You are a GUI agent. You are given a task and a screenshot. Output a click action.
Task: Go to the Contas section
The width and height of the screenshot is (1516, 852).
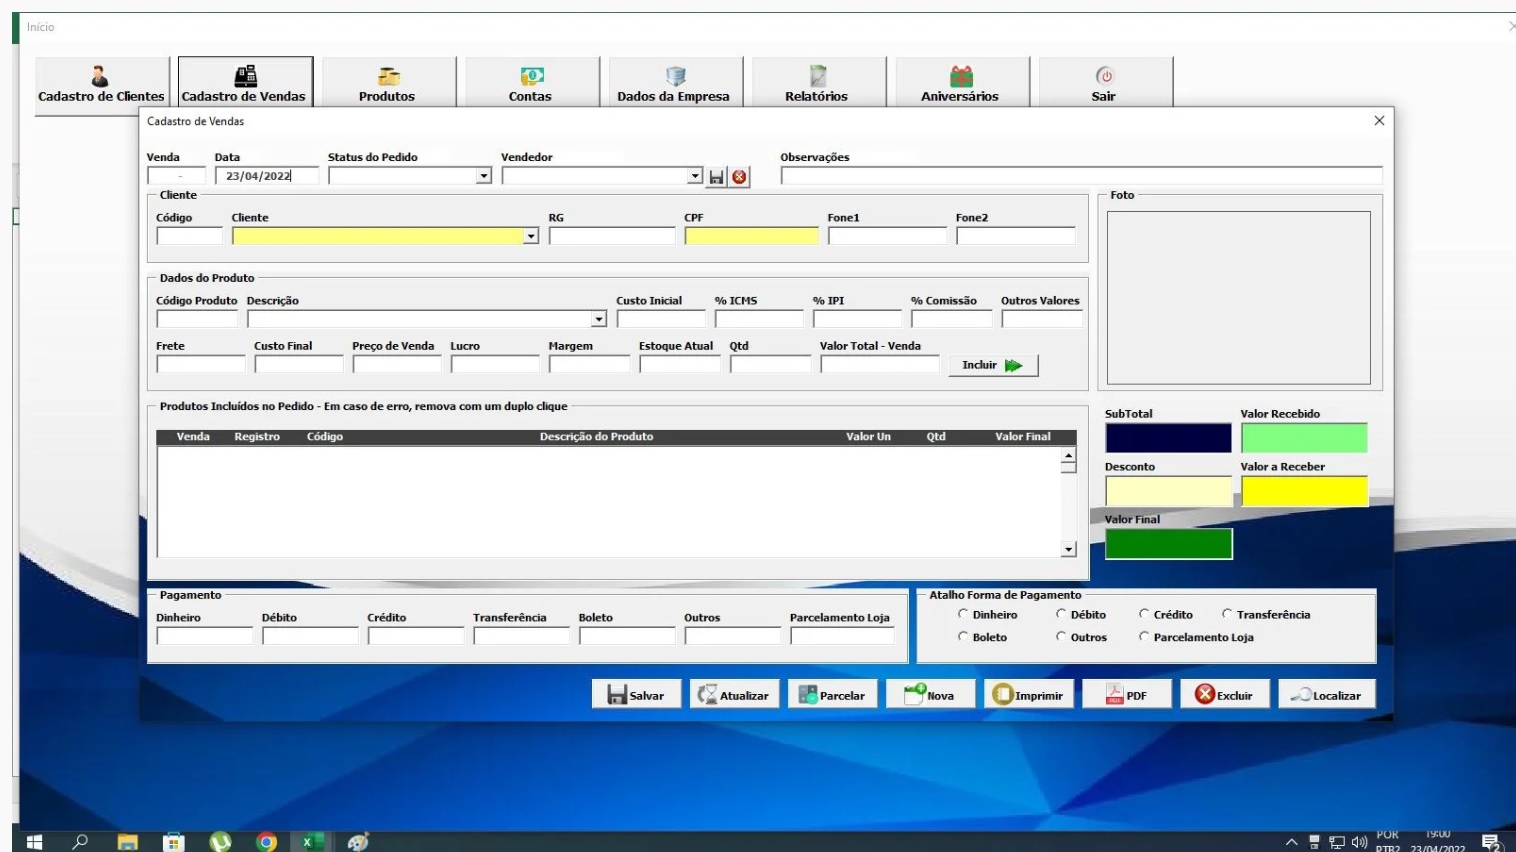tap(531, 82)
